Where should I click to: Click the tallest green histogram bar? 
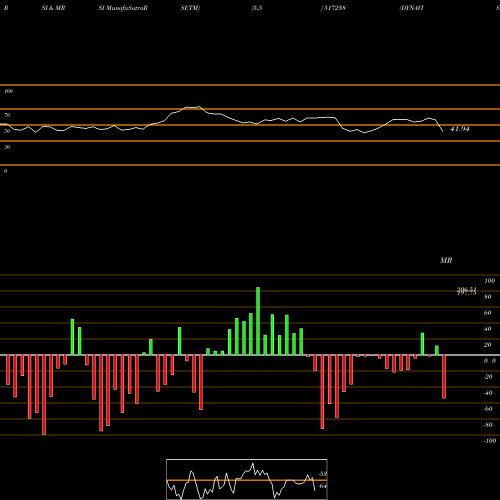(x=258, y=321)
